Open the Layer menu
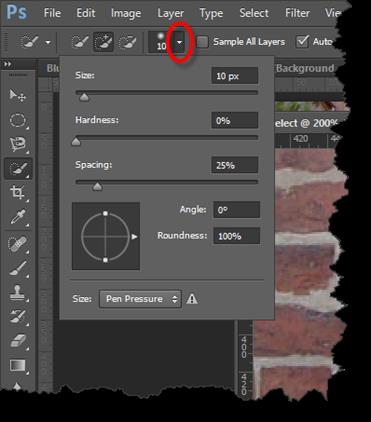371x422 pixels. click(170, 13)
